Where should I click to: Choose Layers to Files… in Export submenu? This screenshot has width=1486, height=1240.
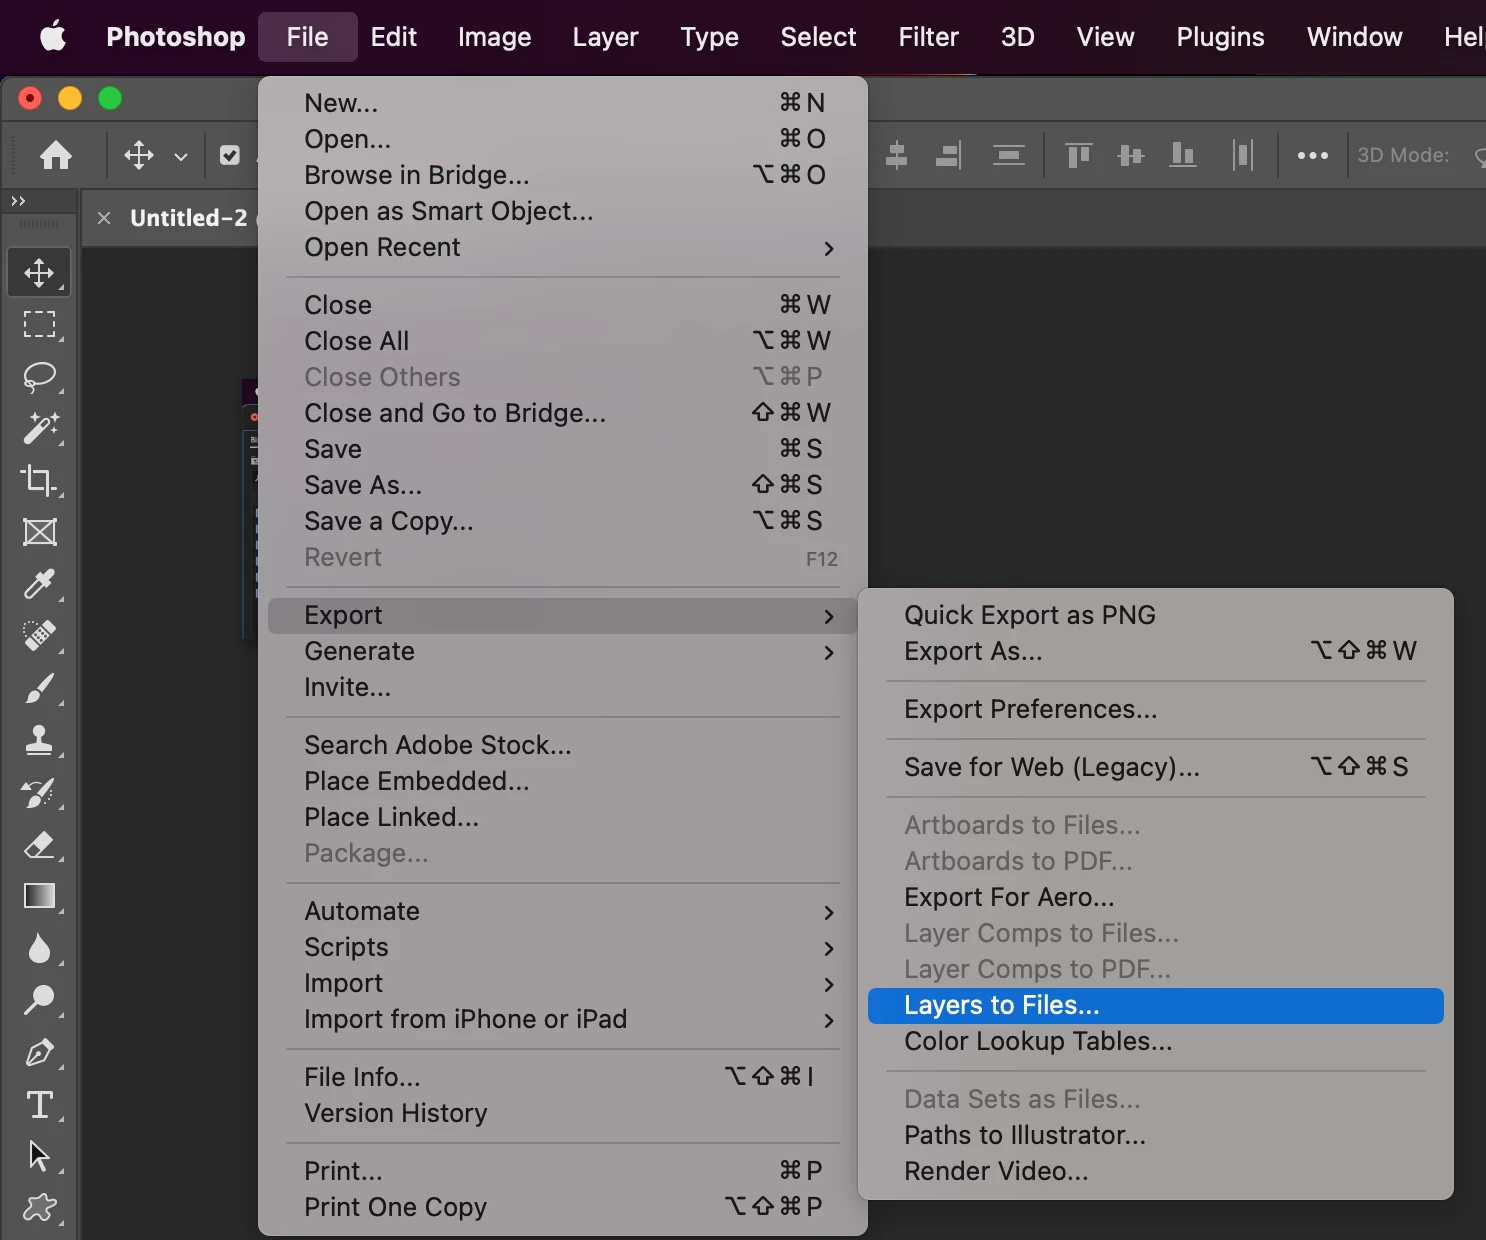click(1156, 1005)
